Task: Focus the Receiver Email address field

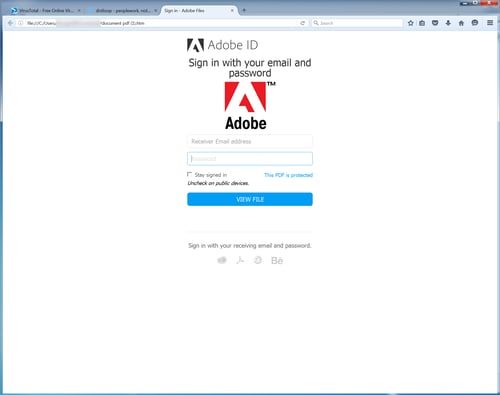Action: [x=250, y=141]
